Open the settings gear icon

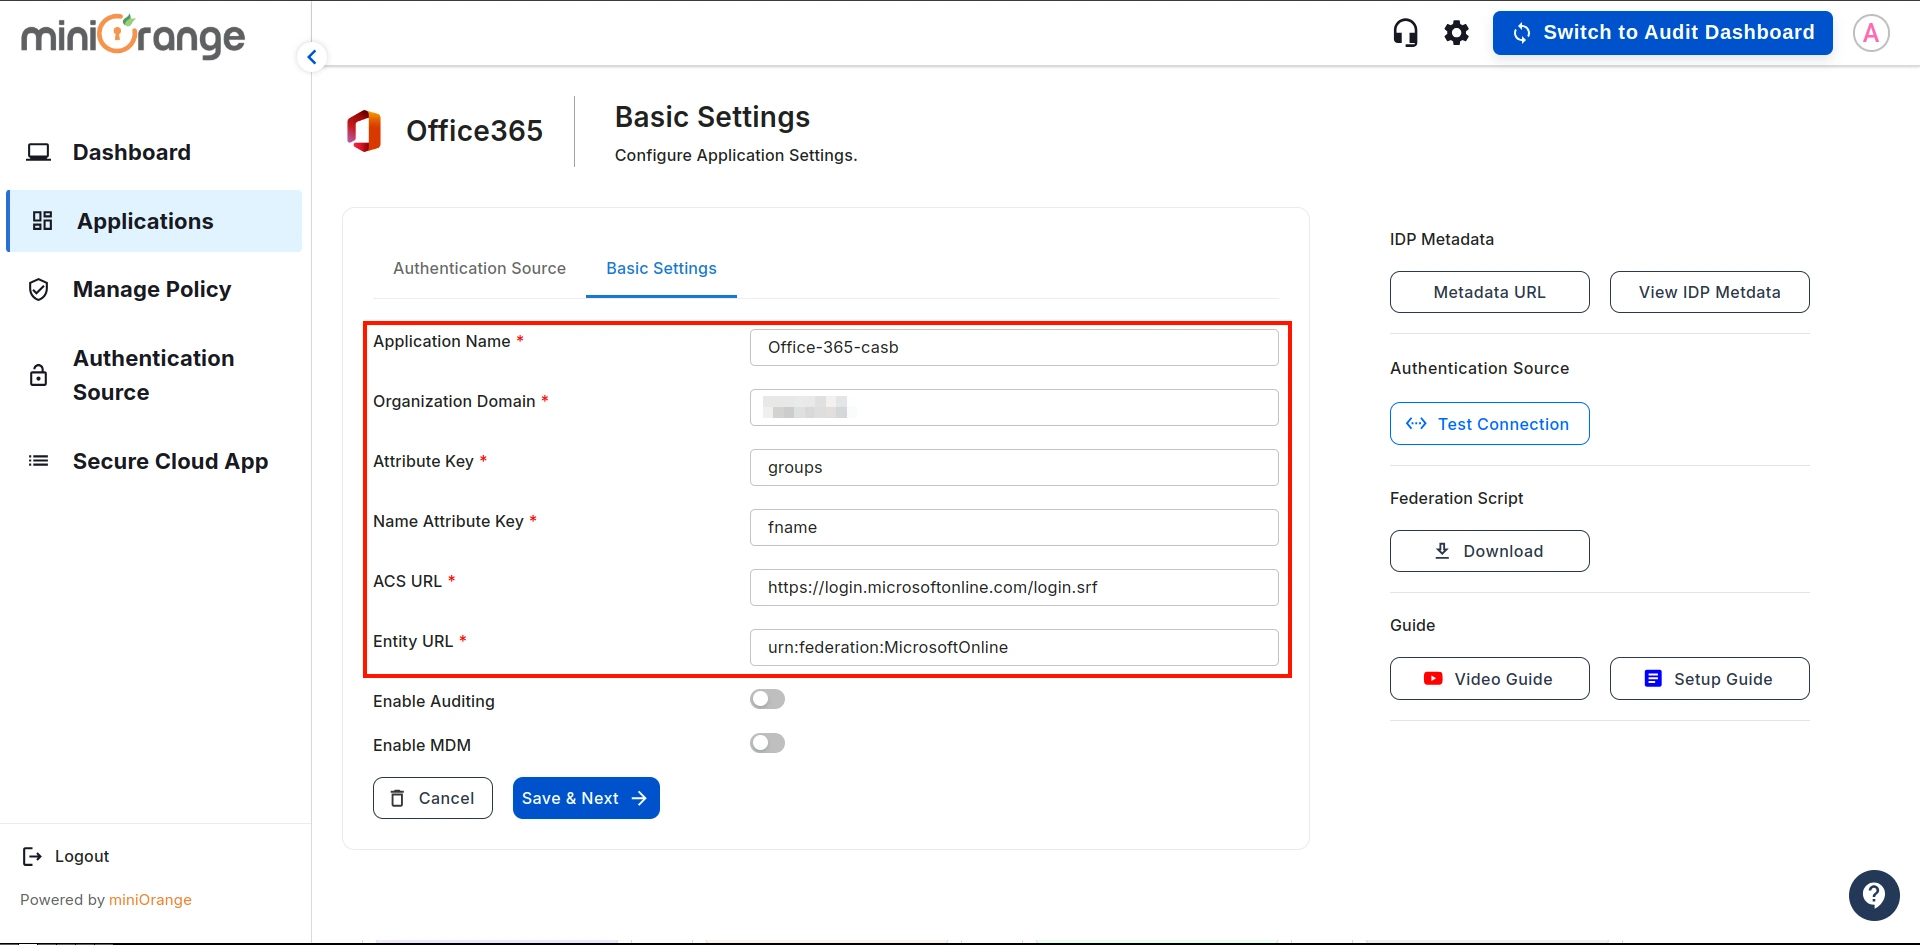point(1456,32)
